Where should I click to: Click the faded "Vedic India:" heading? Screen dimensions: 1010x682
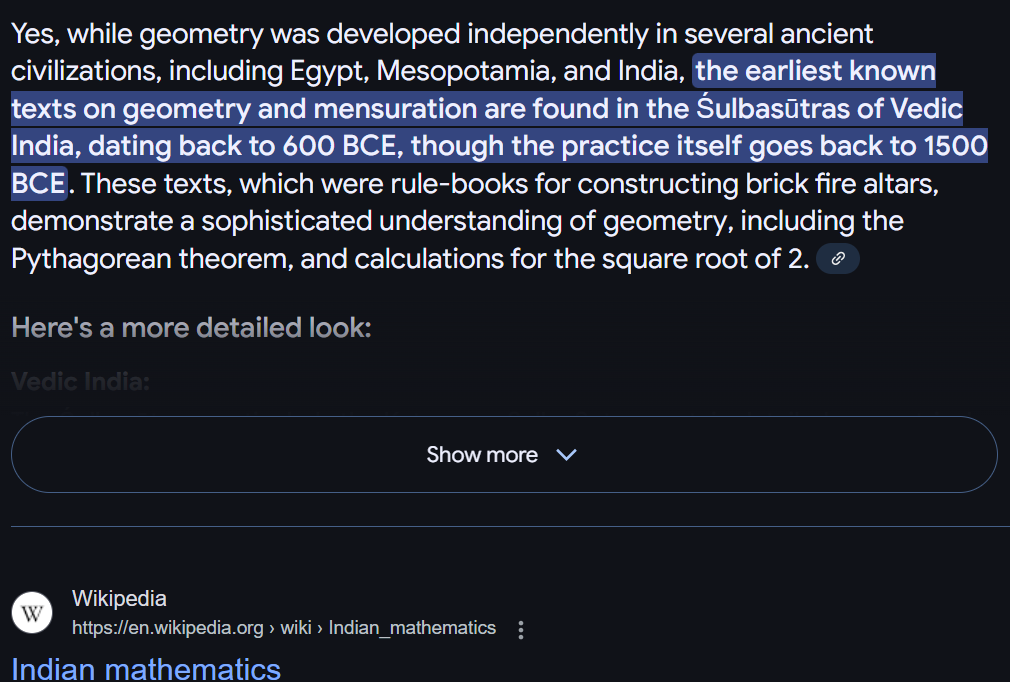tap(80, 381)
